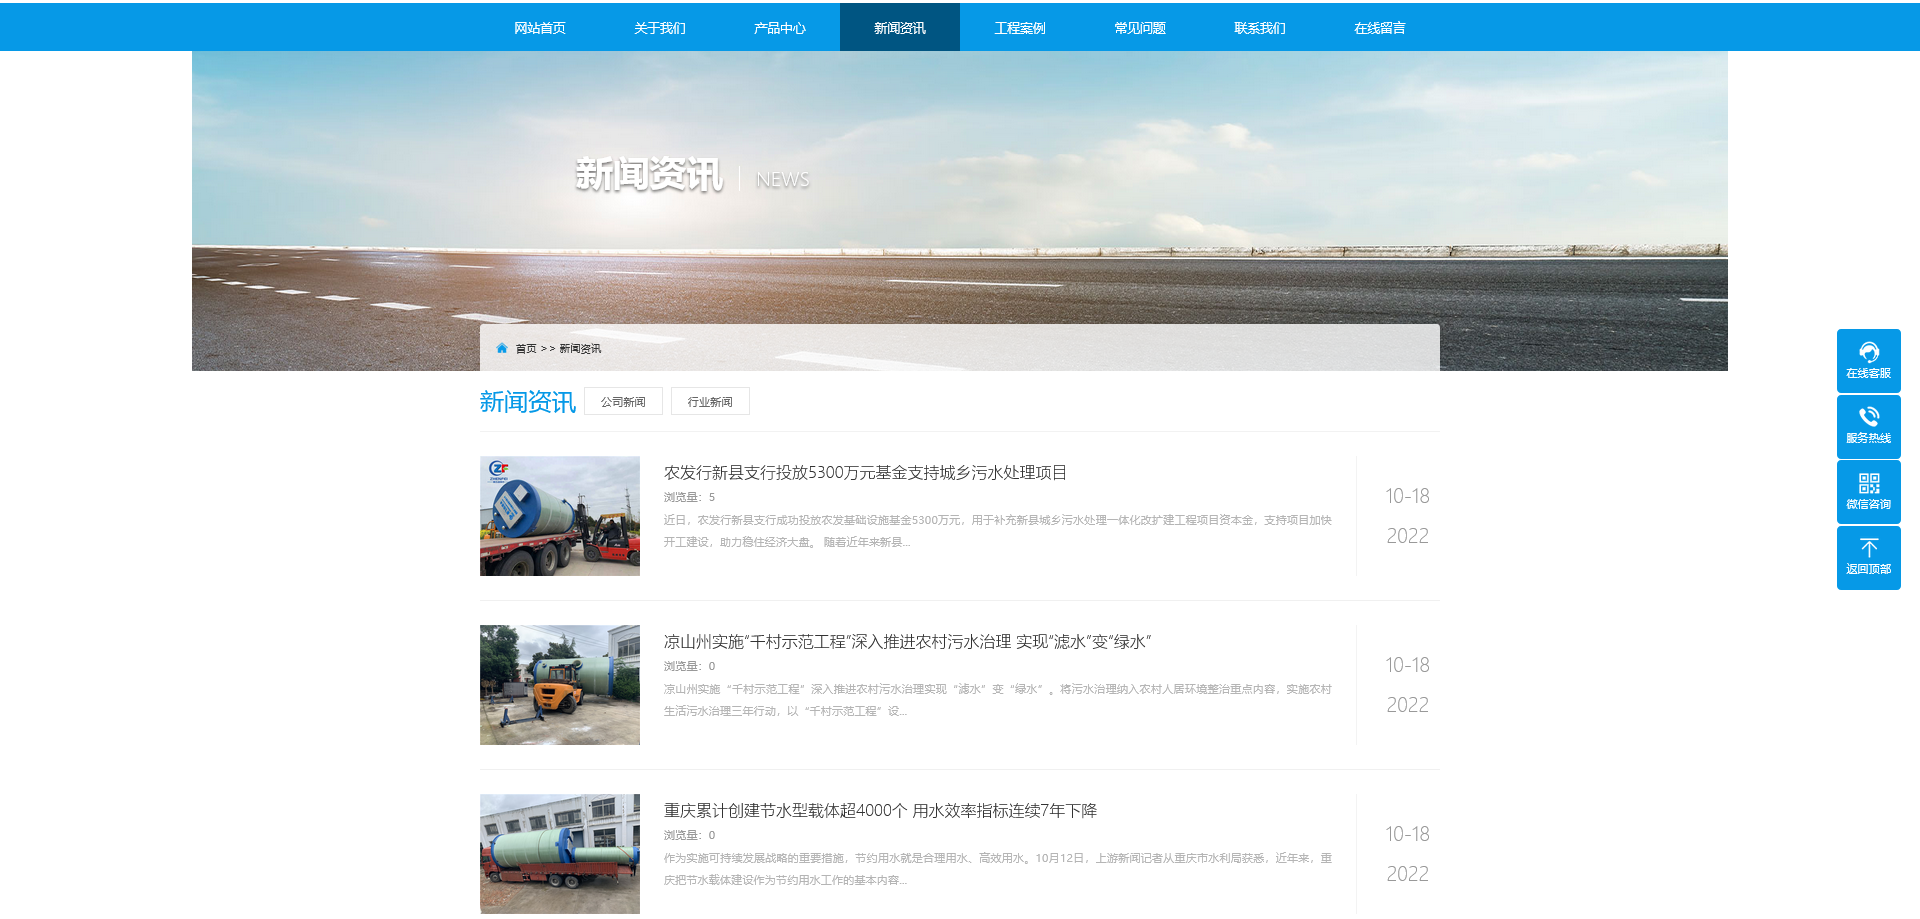1920x919 pixels.
Task: Open the 产品中心 menu item
Action: pos(779,27)
